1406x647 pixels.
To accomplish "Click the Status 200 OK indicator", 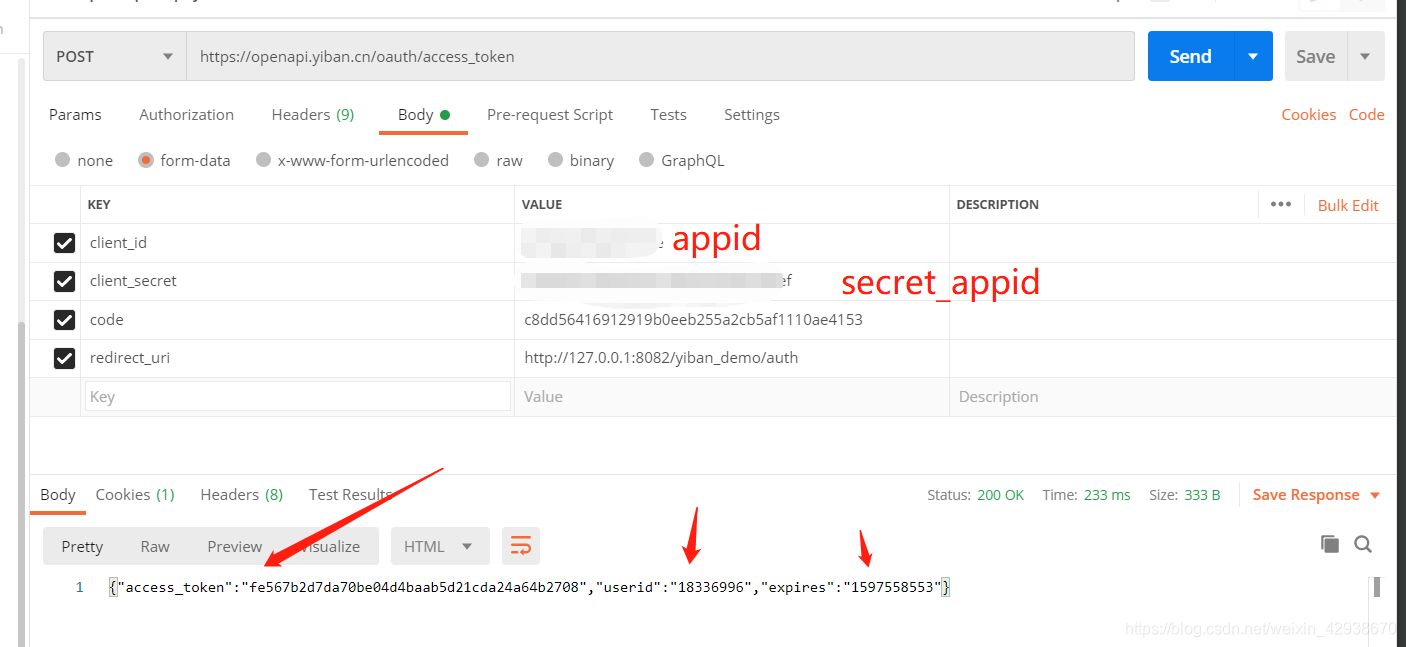I will point(975,495).
